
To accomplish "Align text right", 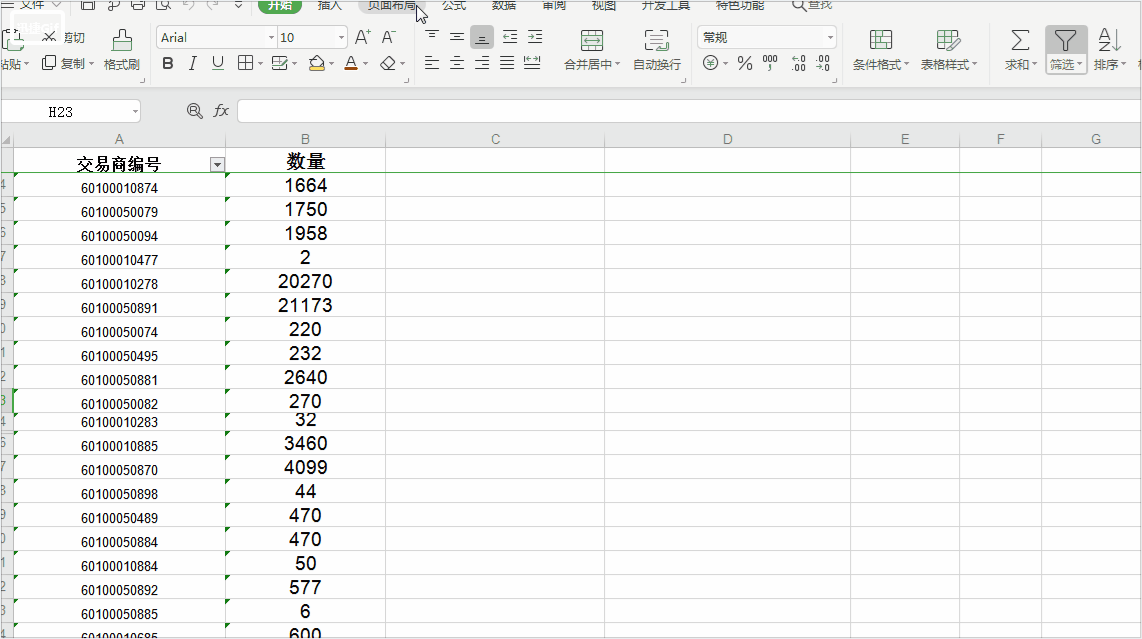I will [x=481, y=63].
